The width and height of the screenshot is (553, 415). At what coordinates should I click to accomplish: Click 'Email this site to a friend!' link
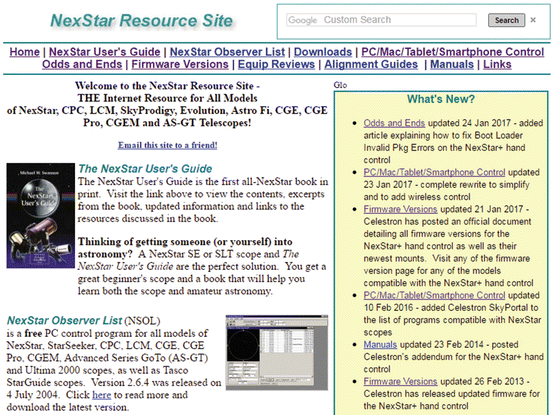(x=168, y=145)
